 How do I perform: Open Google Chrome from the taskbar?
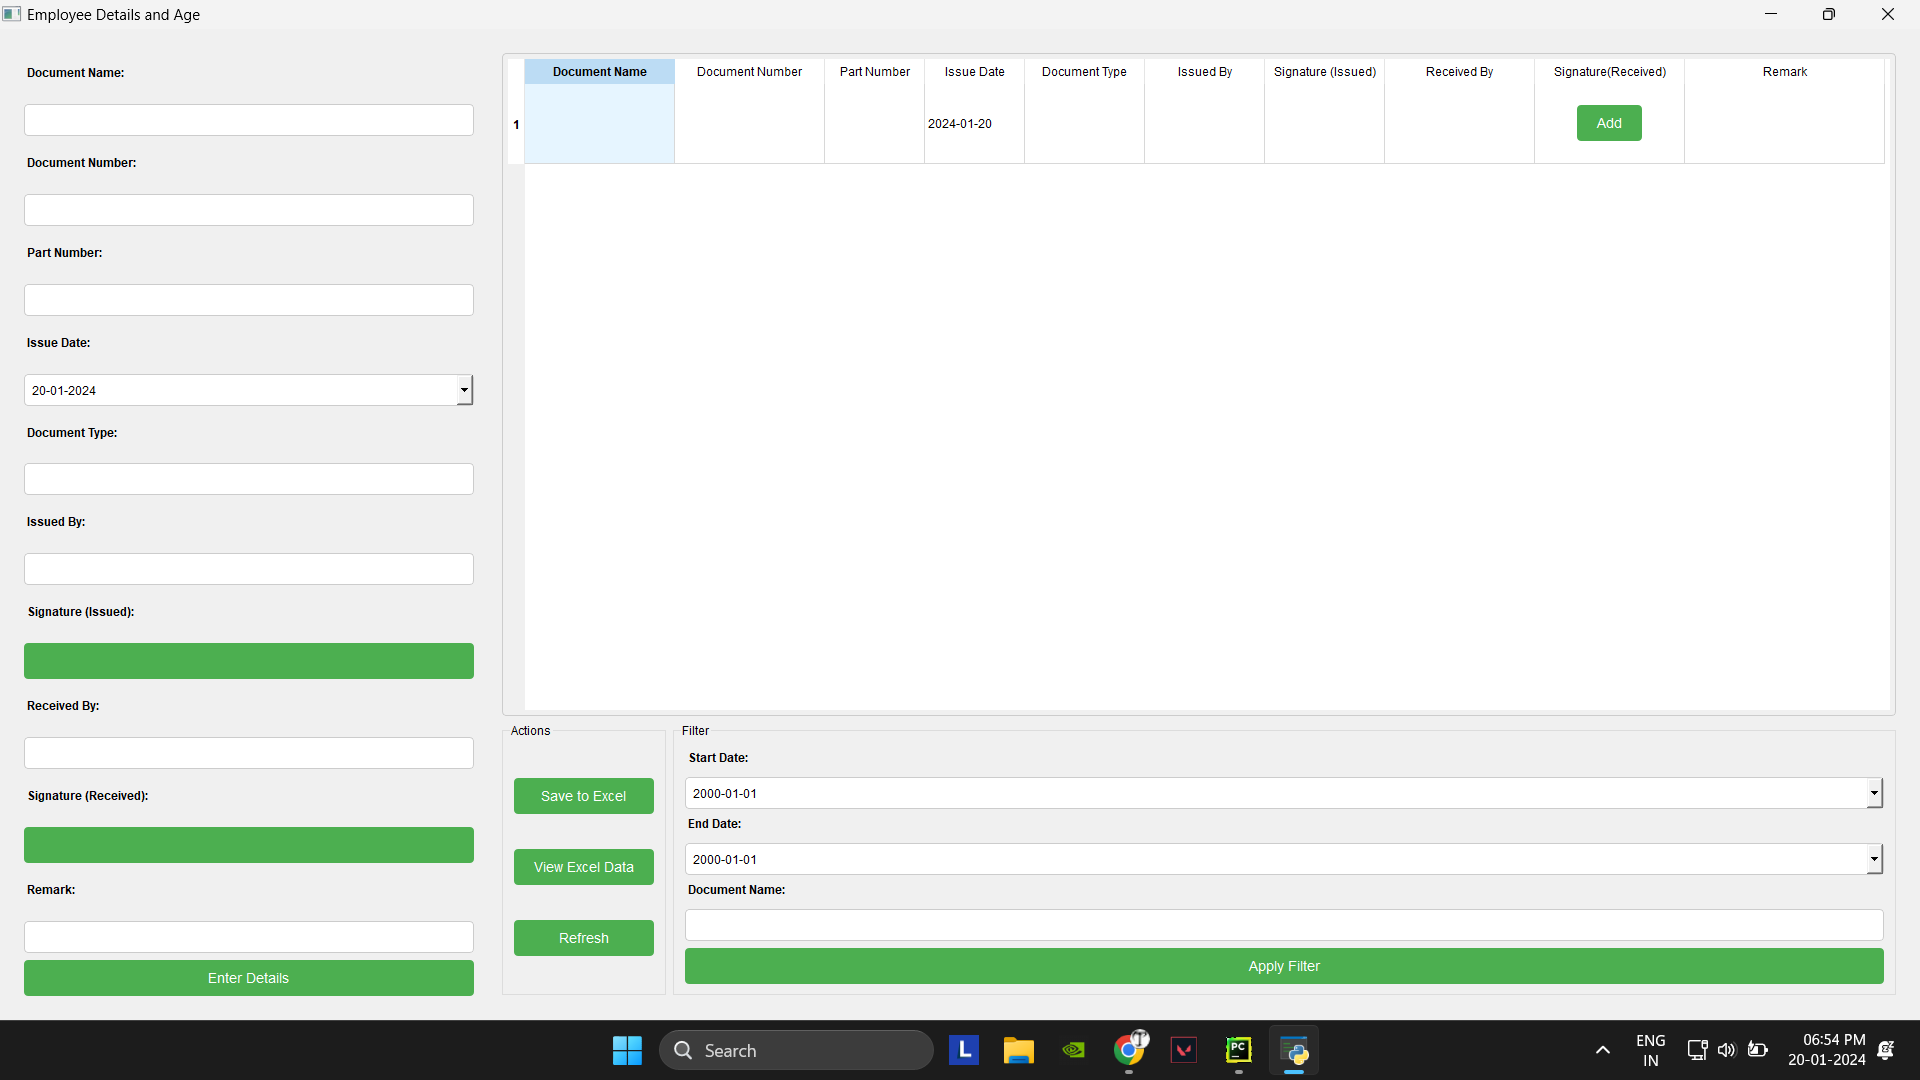coord(1129,1050)
